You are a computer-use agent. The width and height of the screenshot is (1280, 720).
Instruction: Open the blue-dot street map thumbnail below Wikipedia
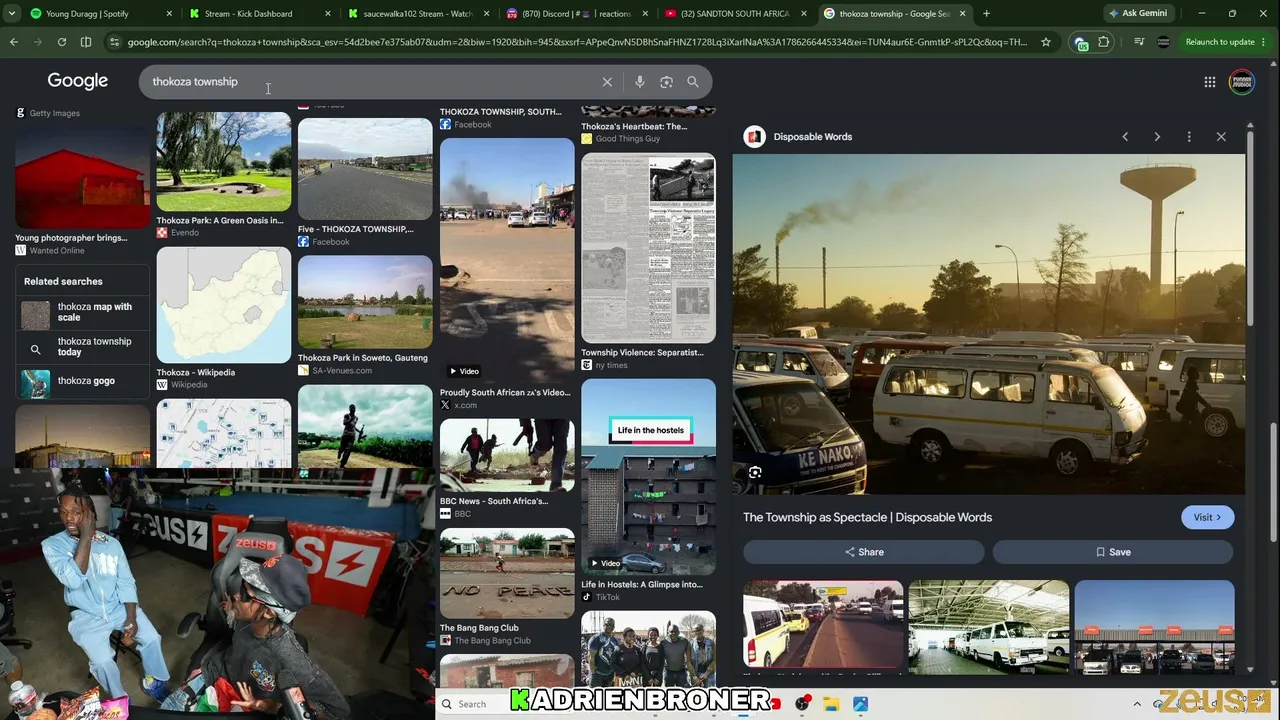pyautogui.click(x=224, y=433)
